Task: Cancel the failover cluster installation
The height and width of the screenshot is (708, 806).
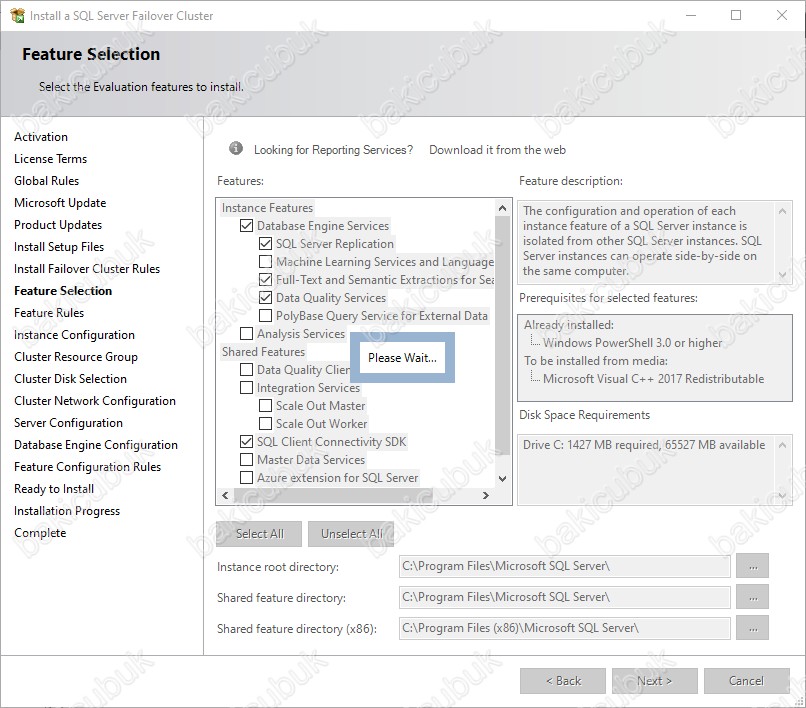Action: point(746,681)
